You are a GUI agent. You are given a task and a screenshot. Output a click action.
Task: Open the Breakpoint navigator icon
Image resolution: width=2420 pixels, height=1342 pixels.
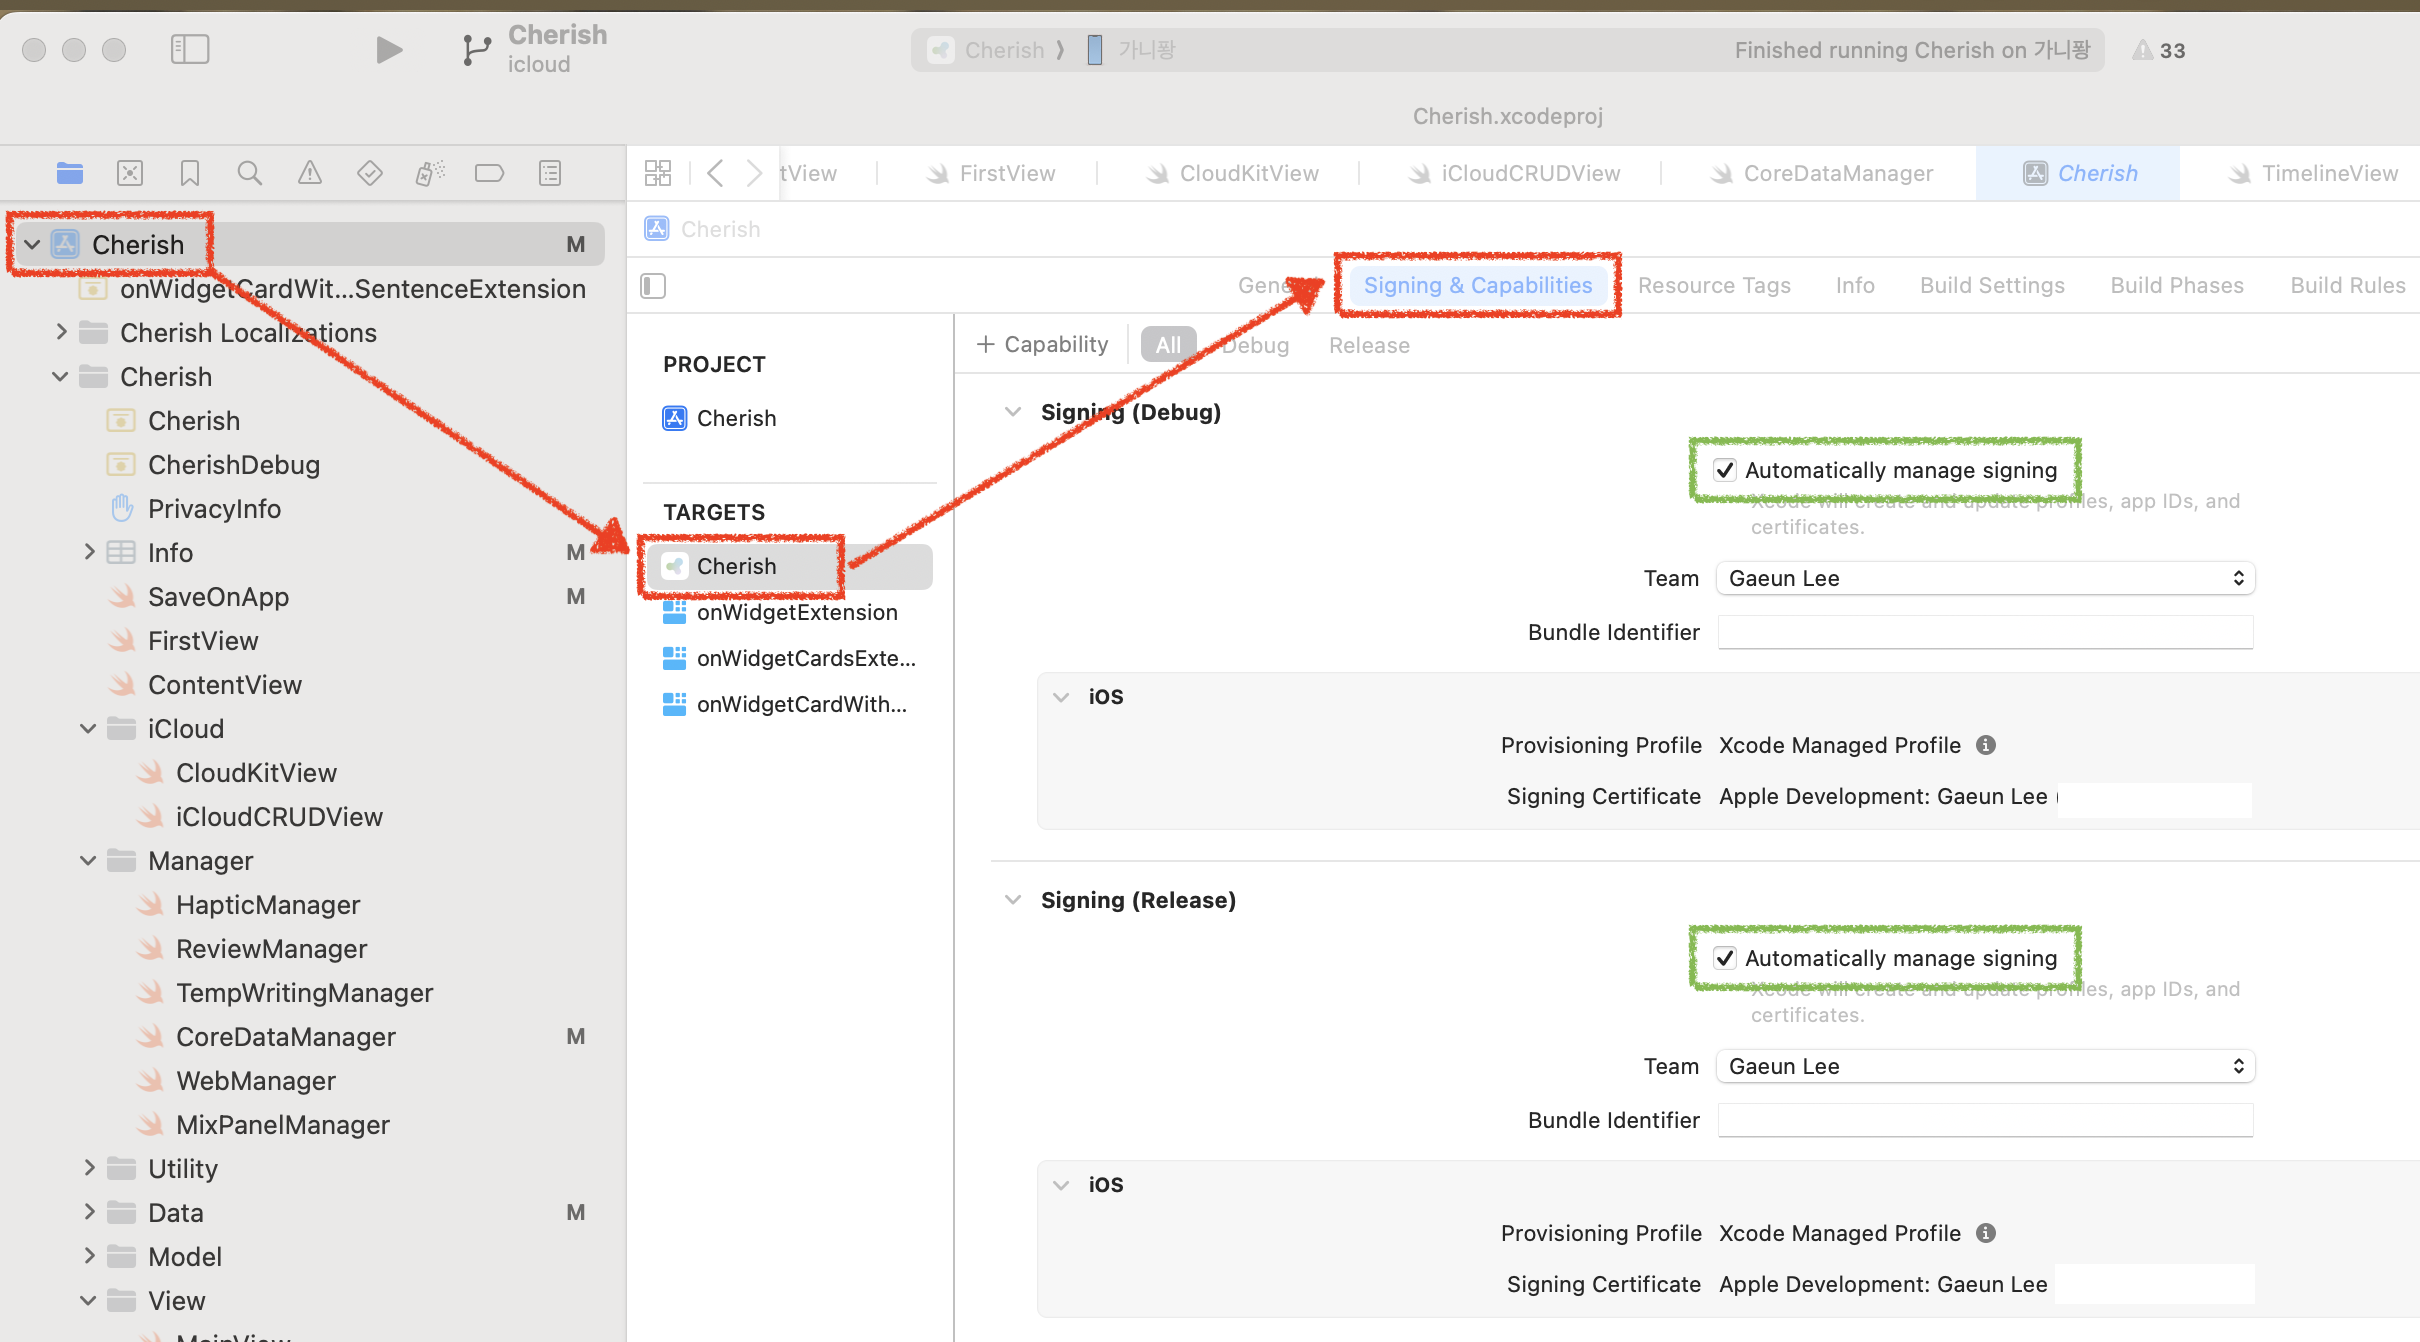(489, 173)
